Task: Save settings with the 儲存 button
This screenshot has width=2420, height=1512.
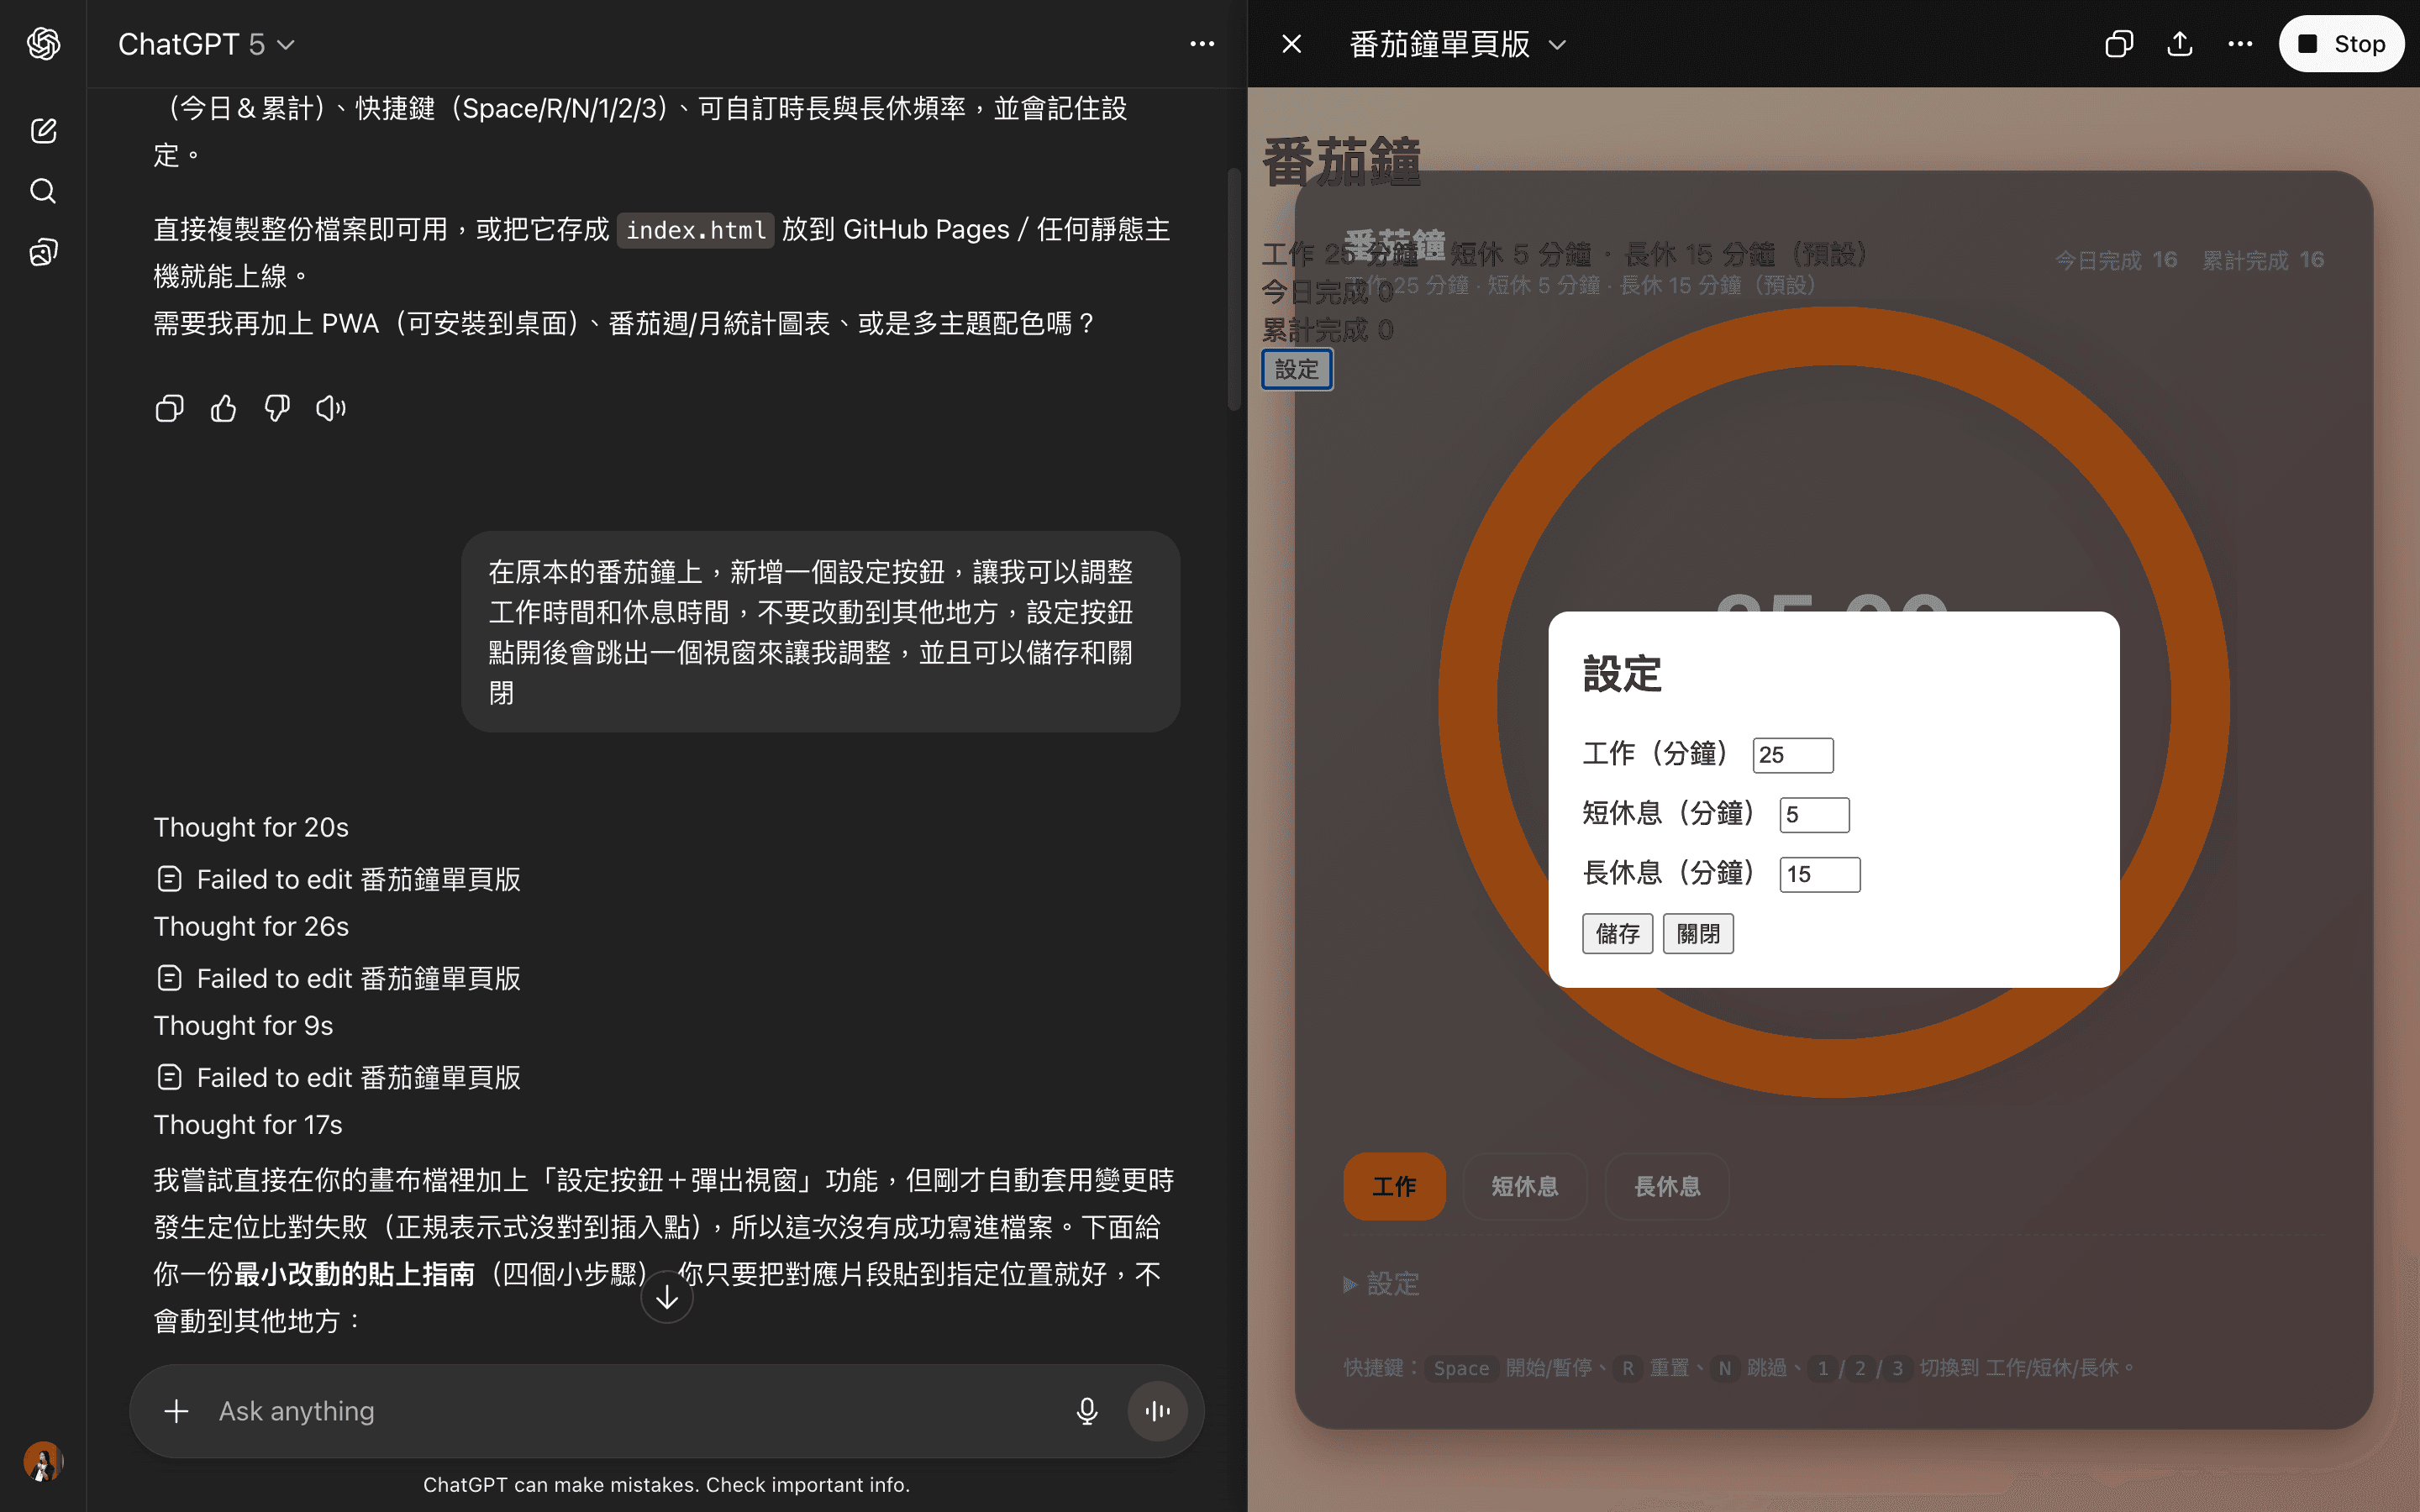Action: 1617,934
